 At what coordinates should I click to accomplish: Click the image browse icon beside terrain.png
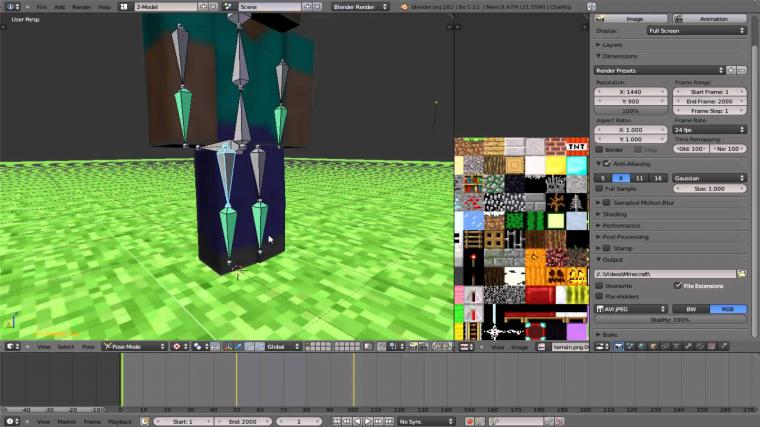click(542, 347)
